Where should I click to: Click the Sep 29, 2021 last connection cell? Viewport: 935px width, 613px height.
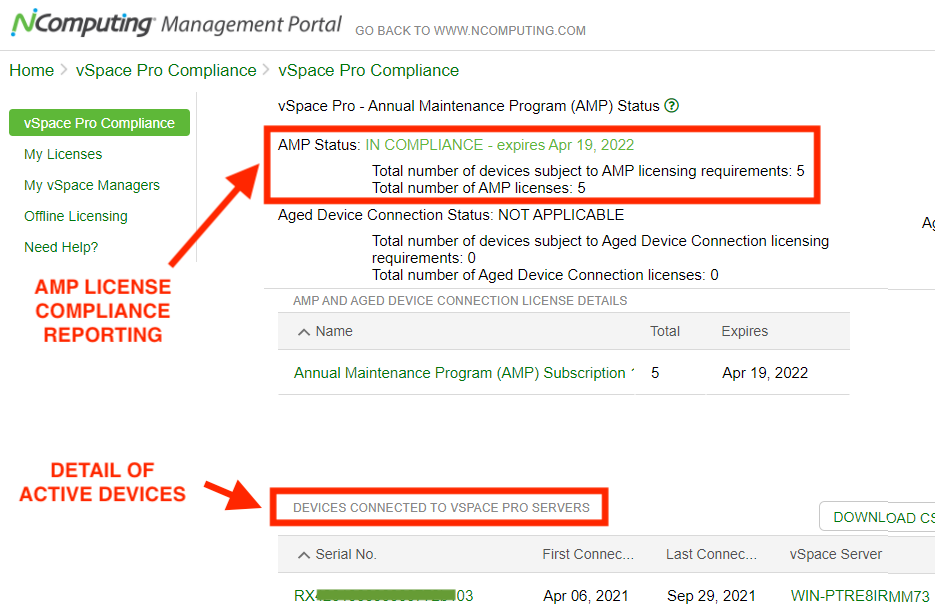tap(711, 596)
